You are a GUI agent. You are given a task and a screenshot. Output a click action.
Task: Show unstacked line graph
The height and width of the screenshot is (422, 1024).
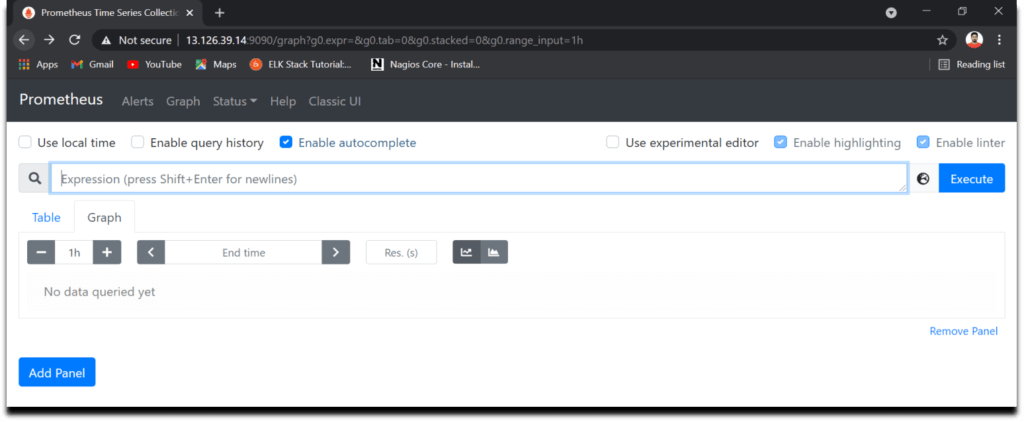coord(466,252)
